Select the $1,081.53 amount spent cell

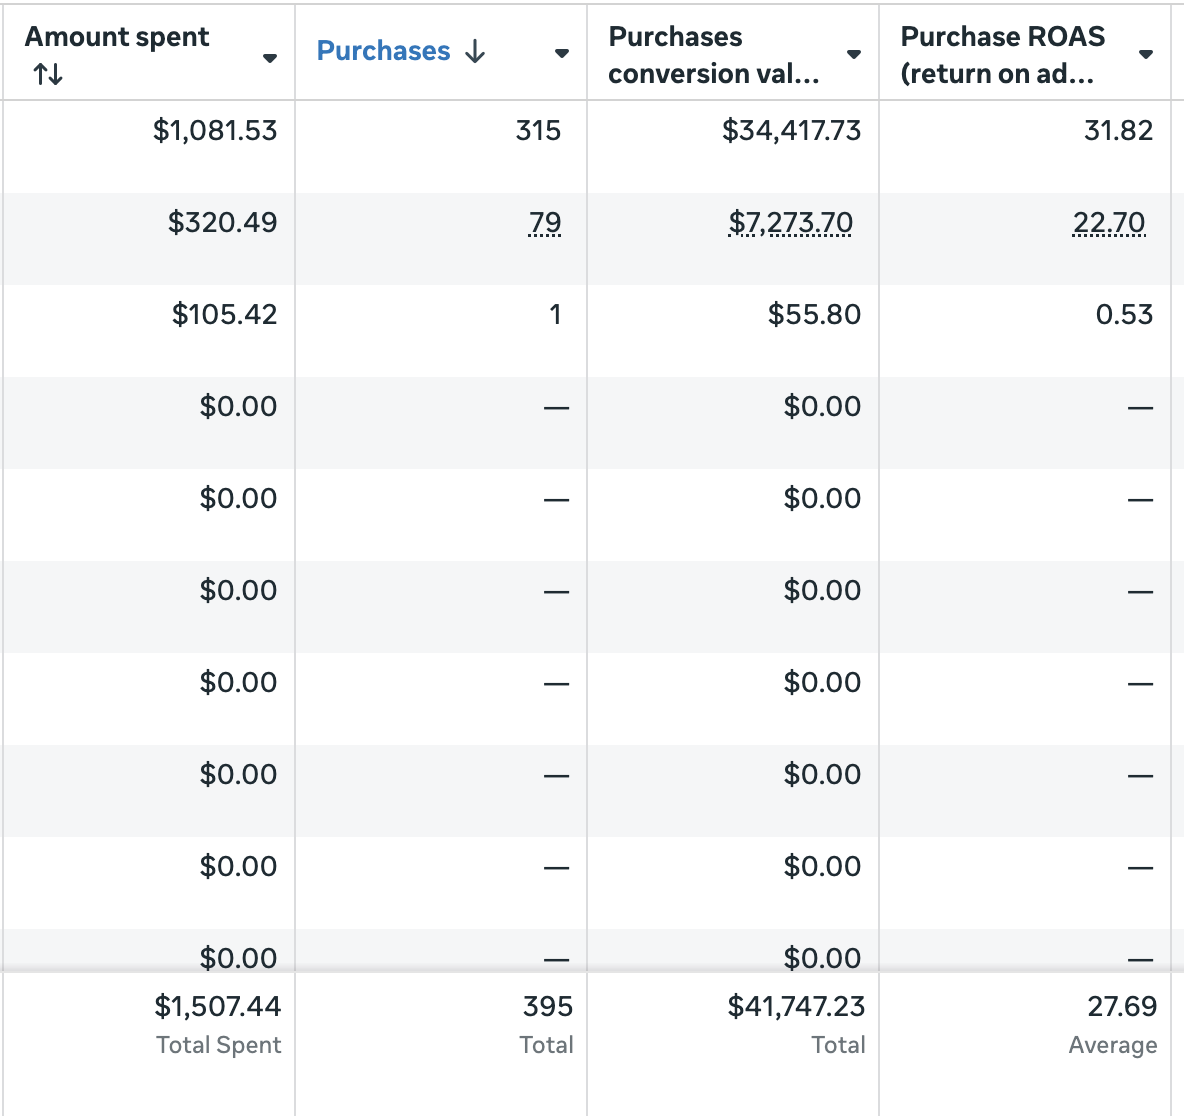[x=215, y=131]
